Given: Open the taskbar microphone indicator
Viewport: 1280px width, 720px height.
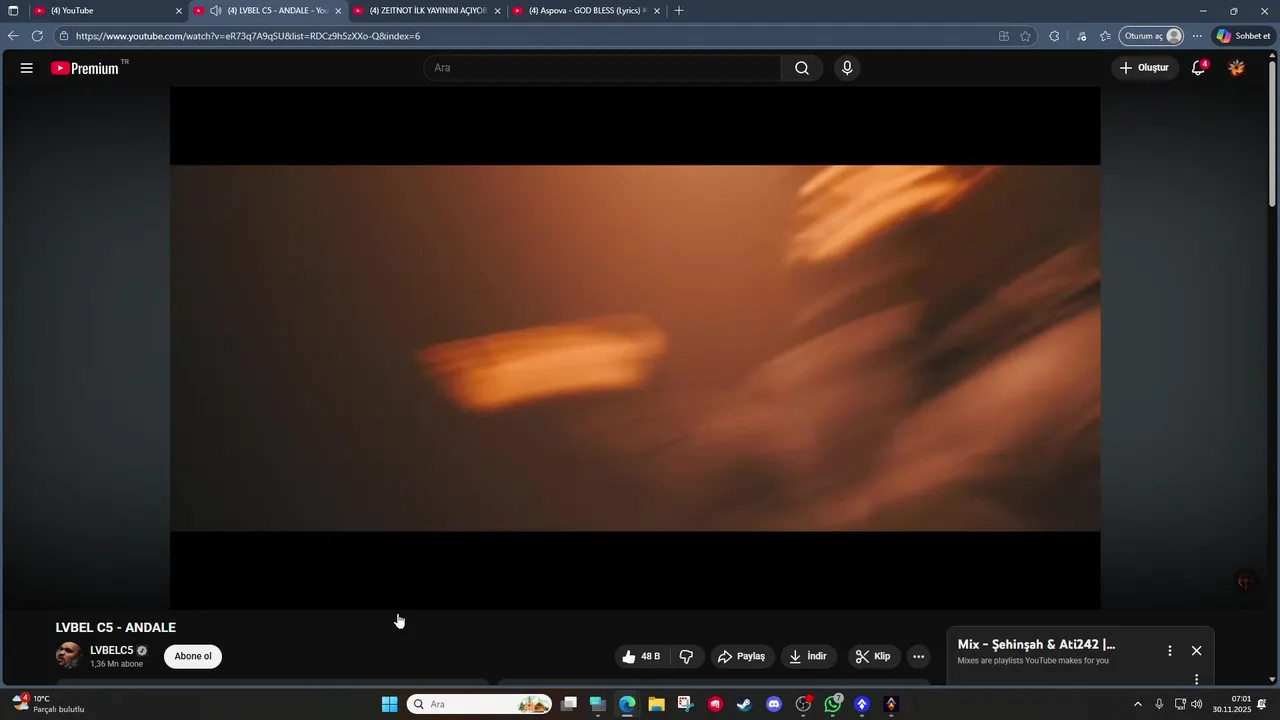Looking at the screenshot, I should click(x=1159, y=704).
